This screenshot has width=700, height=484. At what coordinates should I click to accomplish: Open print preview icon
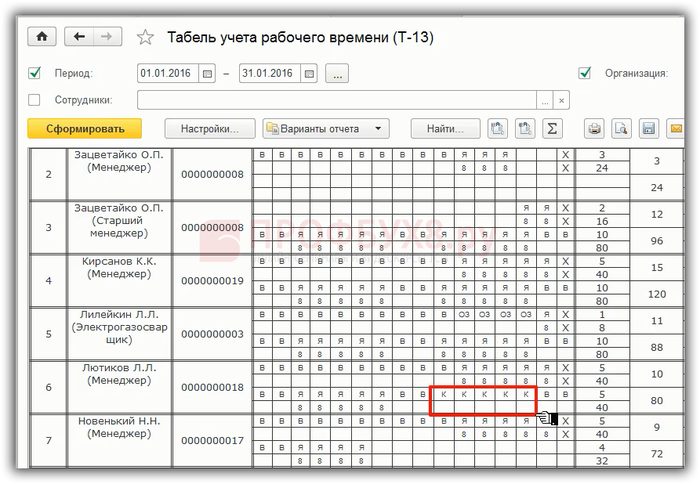[621, 129]
